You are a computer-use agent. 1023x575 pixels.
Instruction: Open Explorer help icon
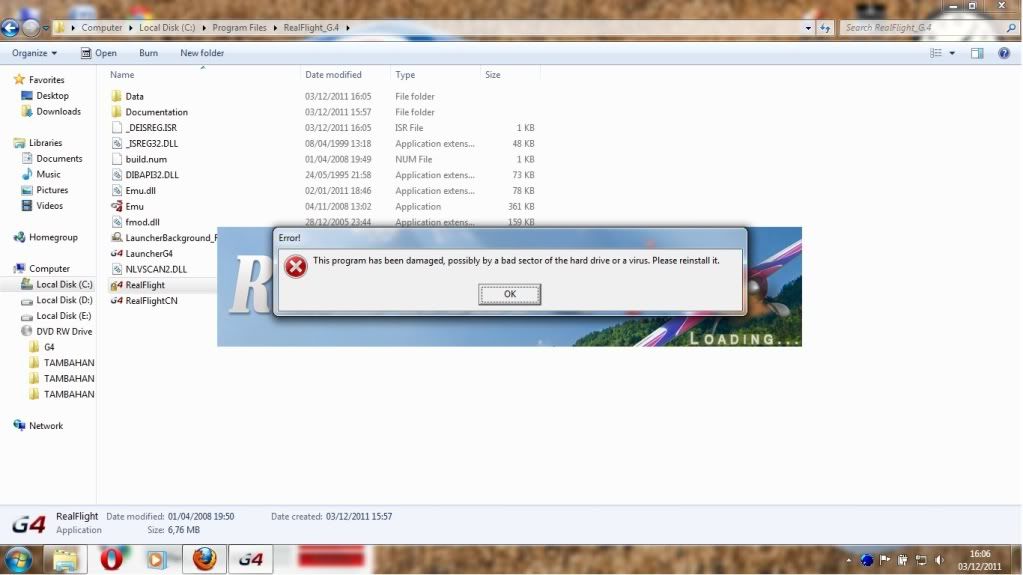click(x=1004, y=53)
